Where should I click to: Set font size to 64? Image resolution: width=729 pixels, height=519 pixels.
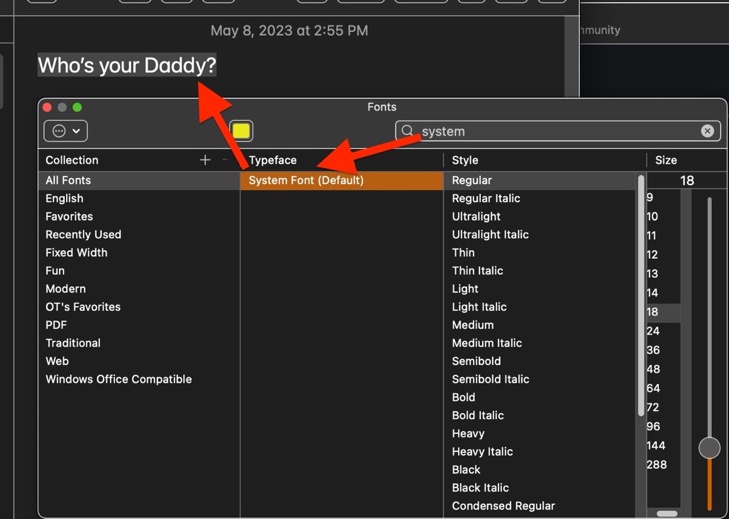(x=663, y=388)
